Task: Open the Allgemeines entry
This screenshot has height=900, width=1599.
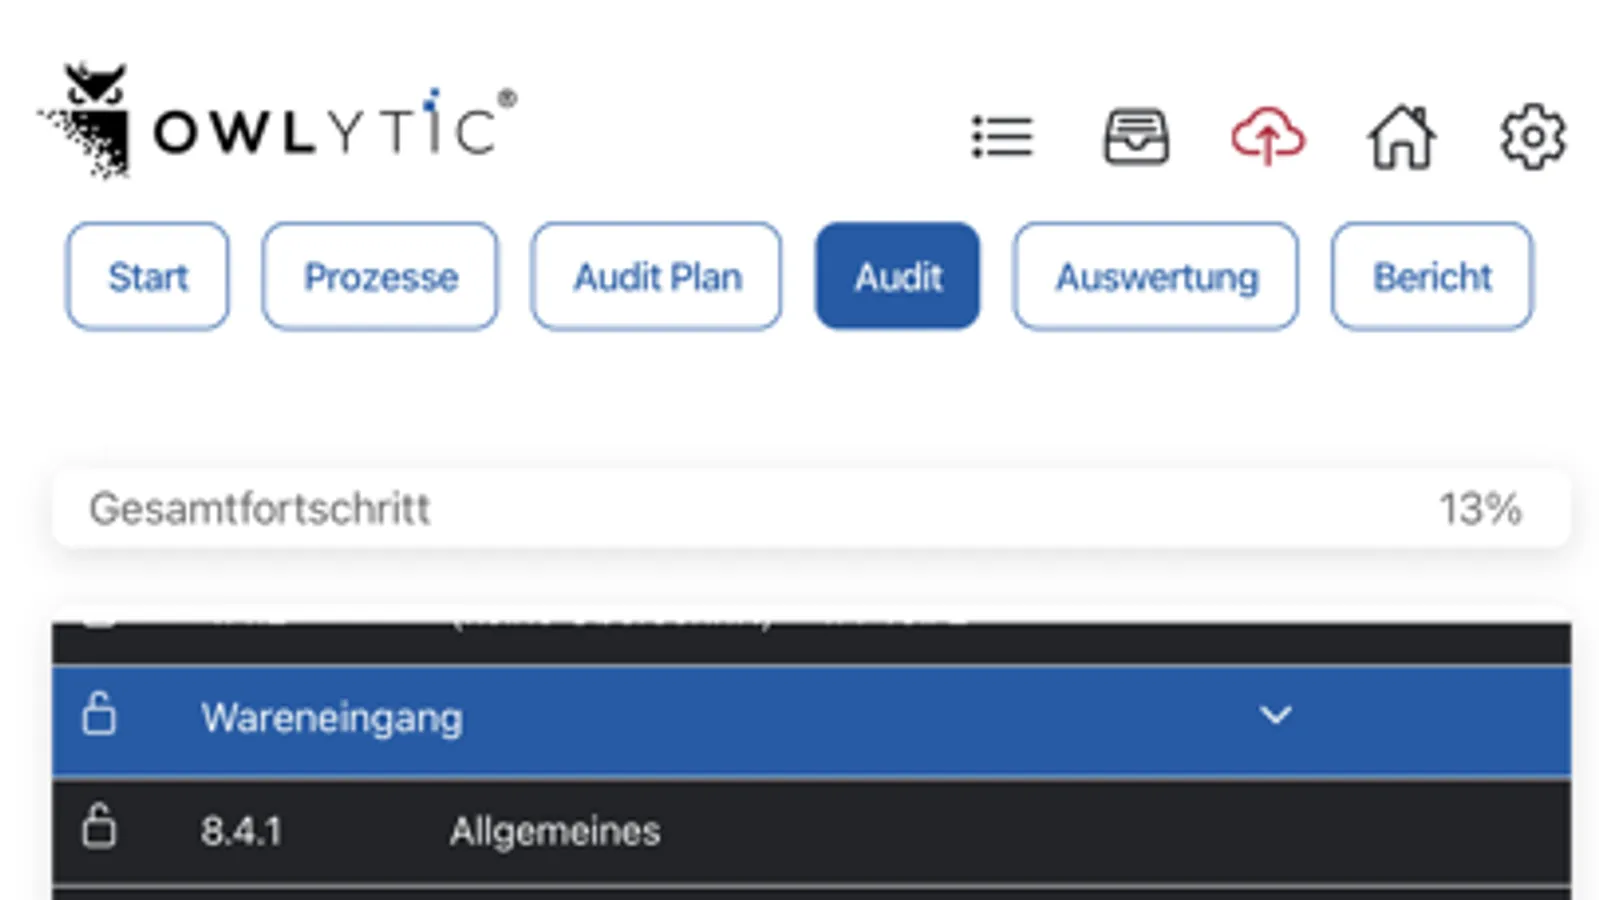Action: click(555, 831)
